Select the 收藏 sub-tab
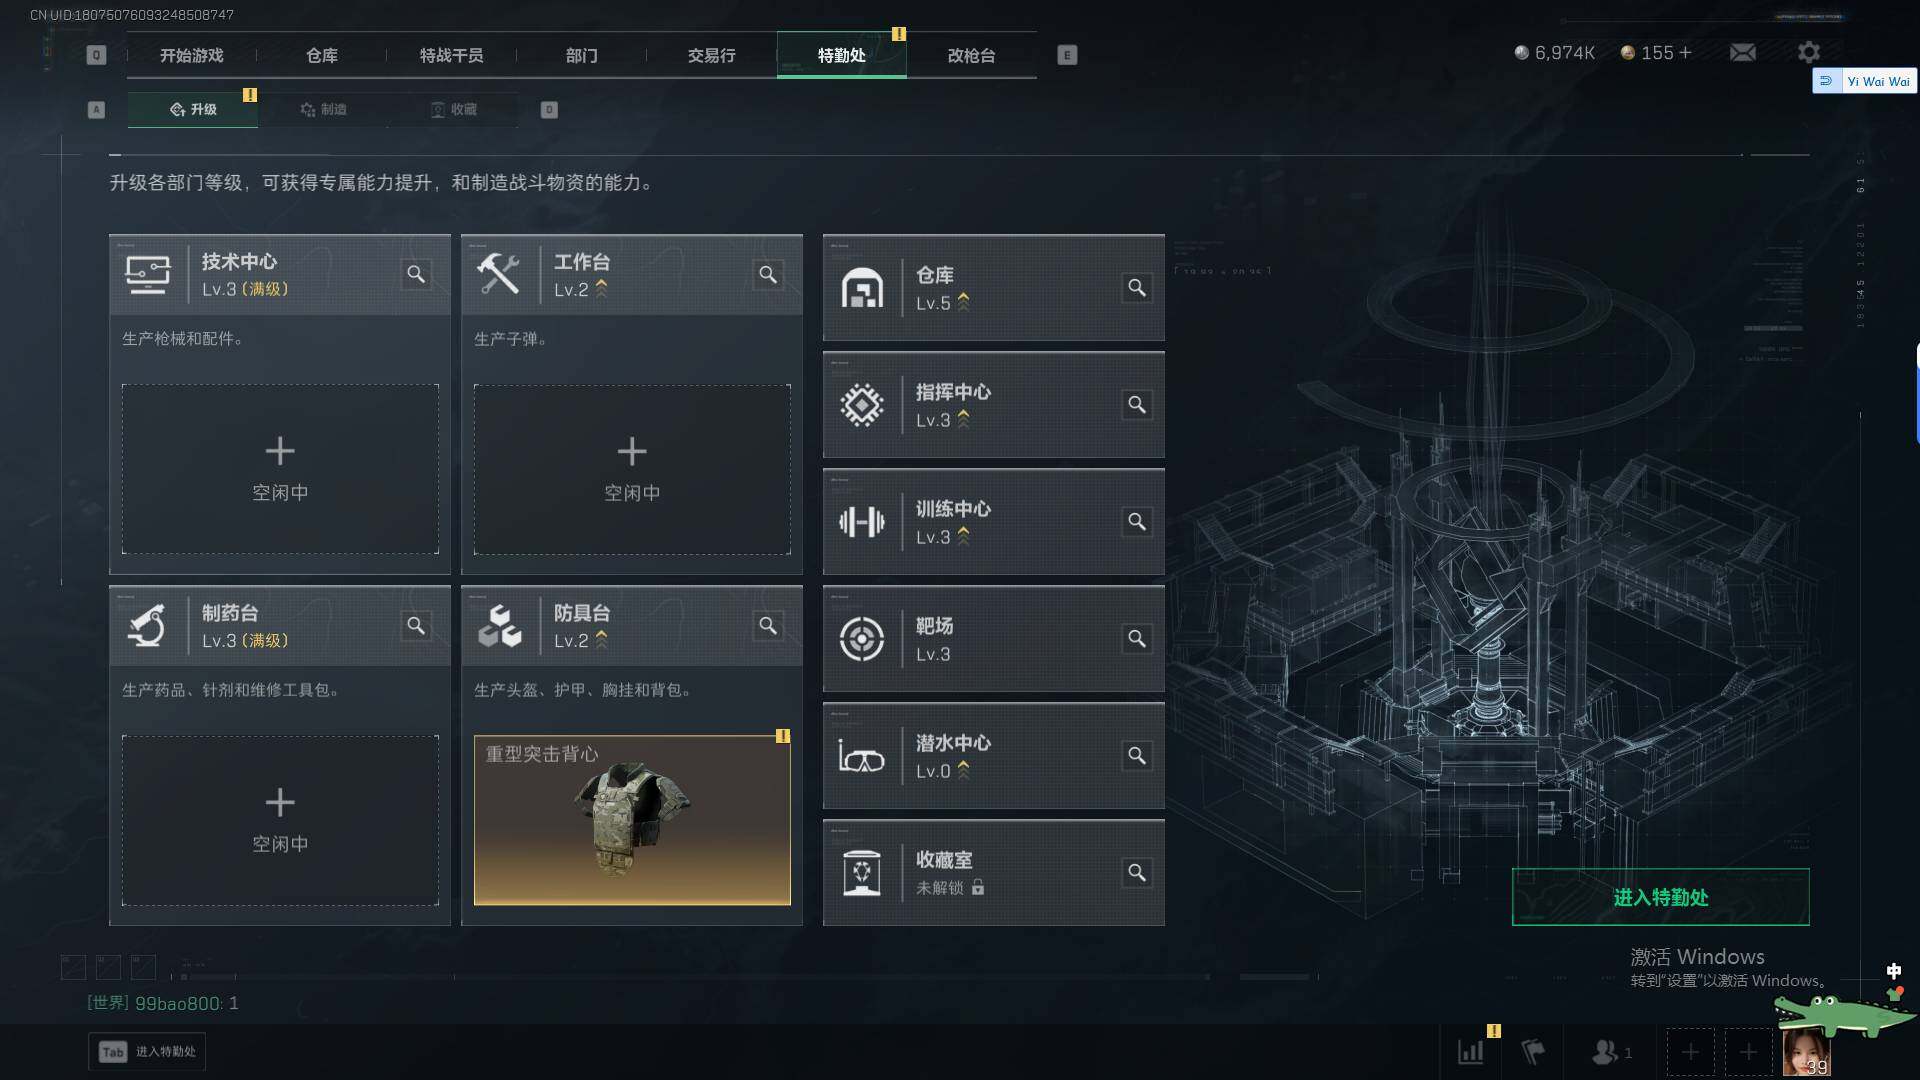The height and width of the screenshot is (1080, 1920). [x=453, y=109]
